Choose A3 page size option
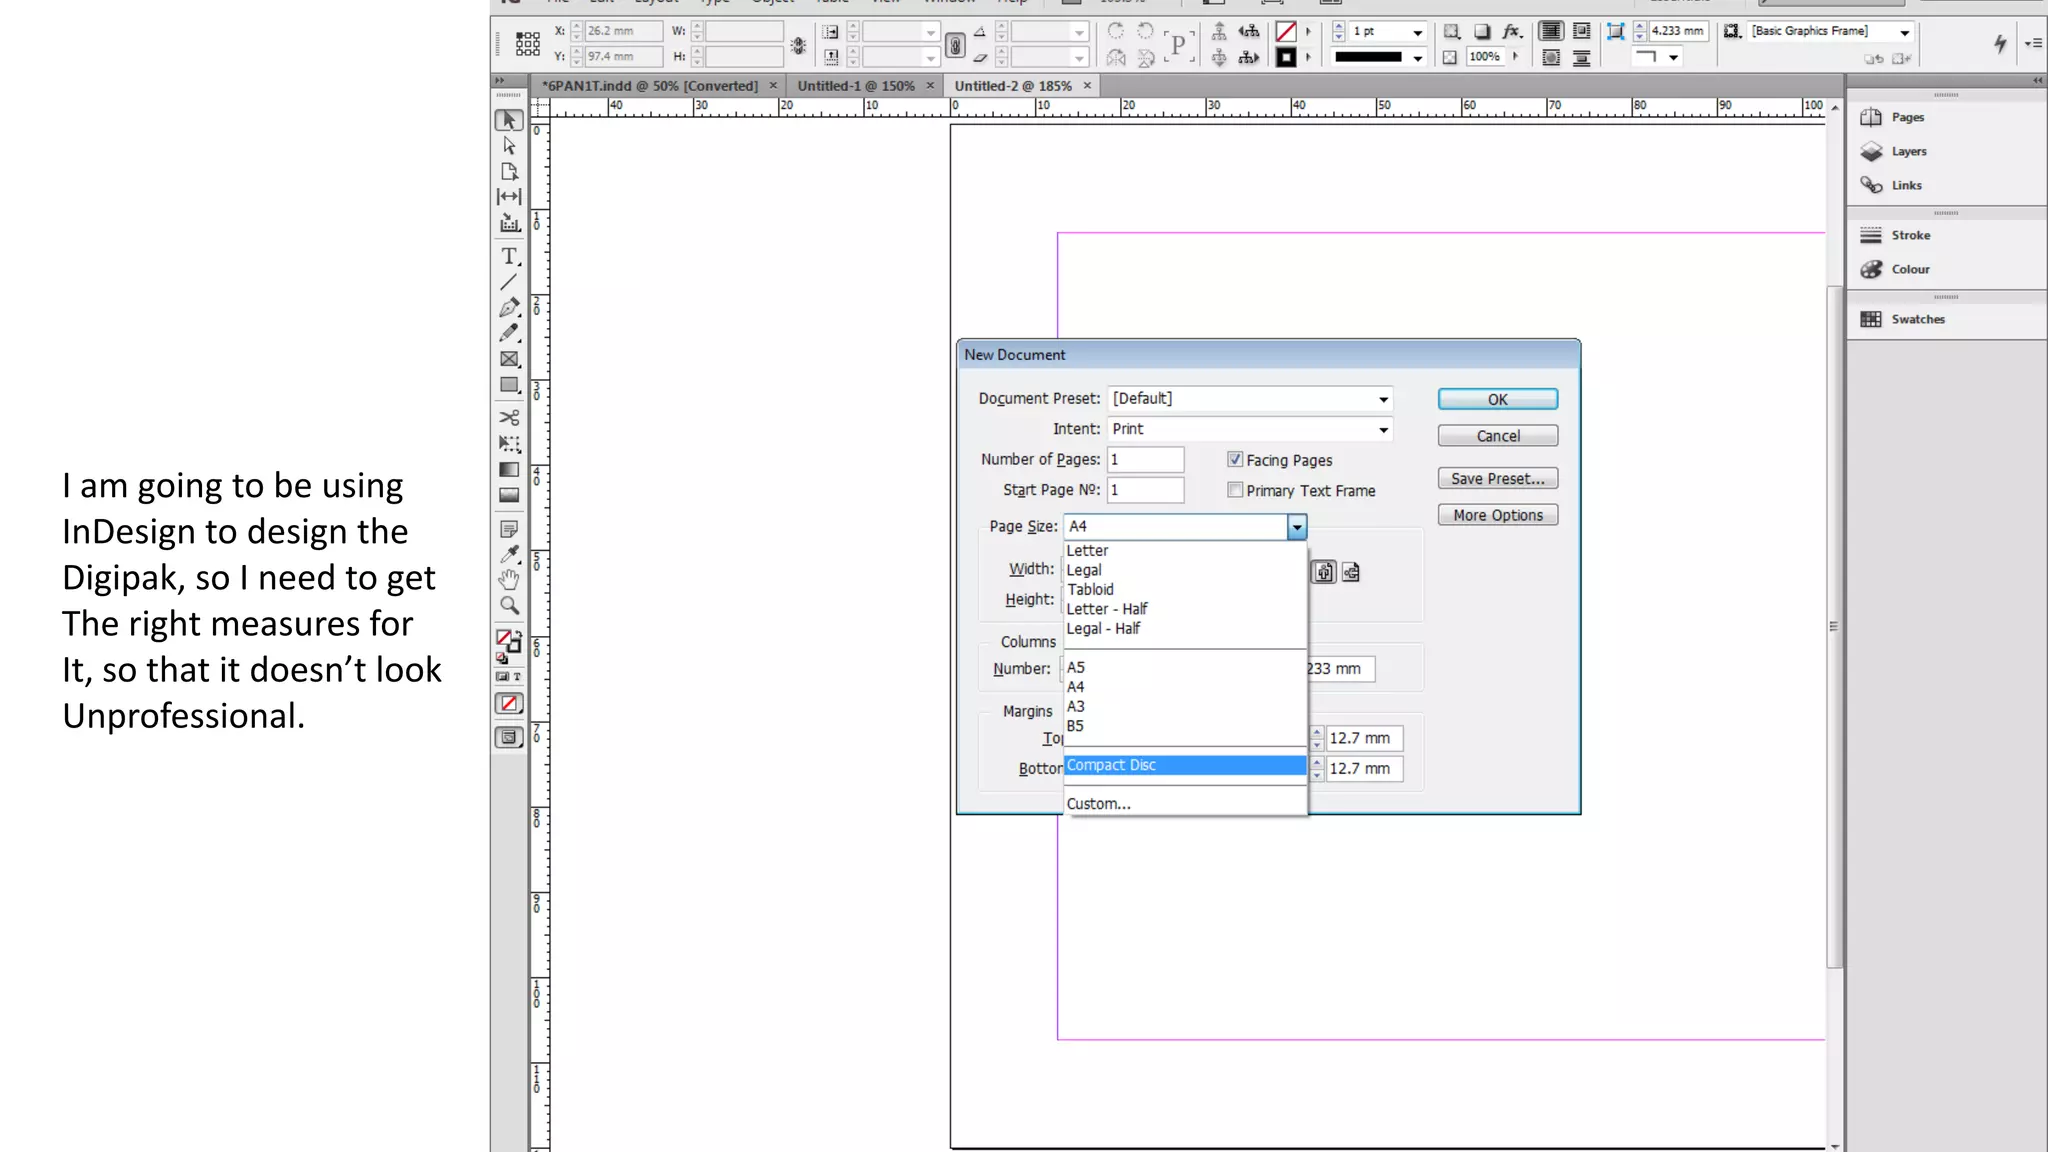The height and width of the screenshot is (1152, 2048). point(1185,706)
